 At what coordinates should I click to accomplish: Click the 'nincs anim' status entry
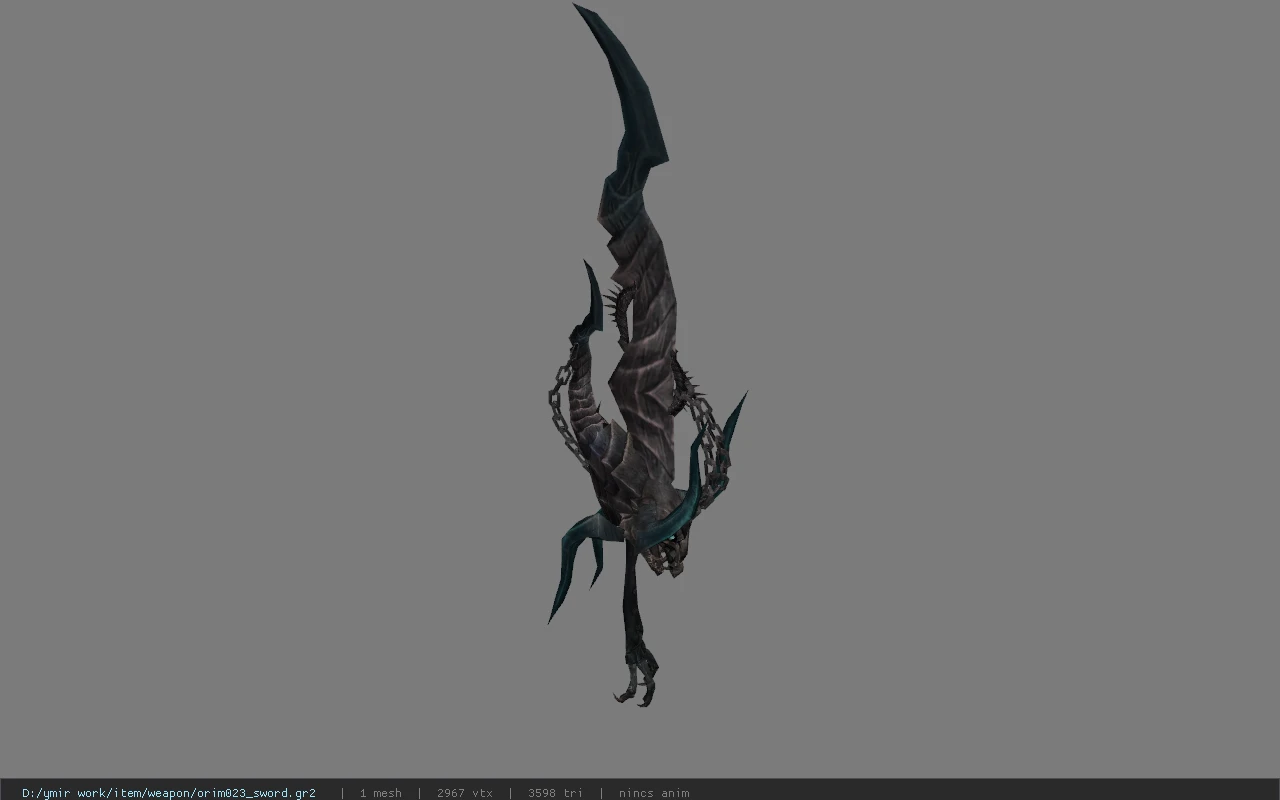(x=654, y=793)
